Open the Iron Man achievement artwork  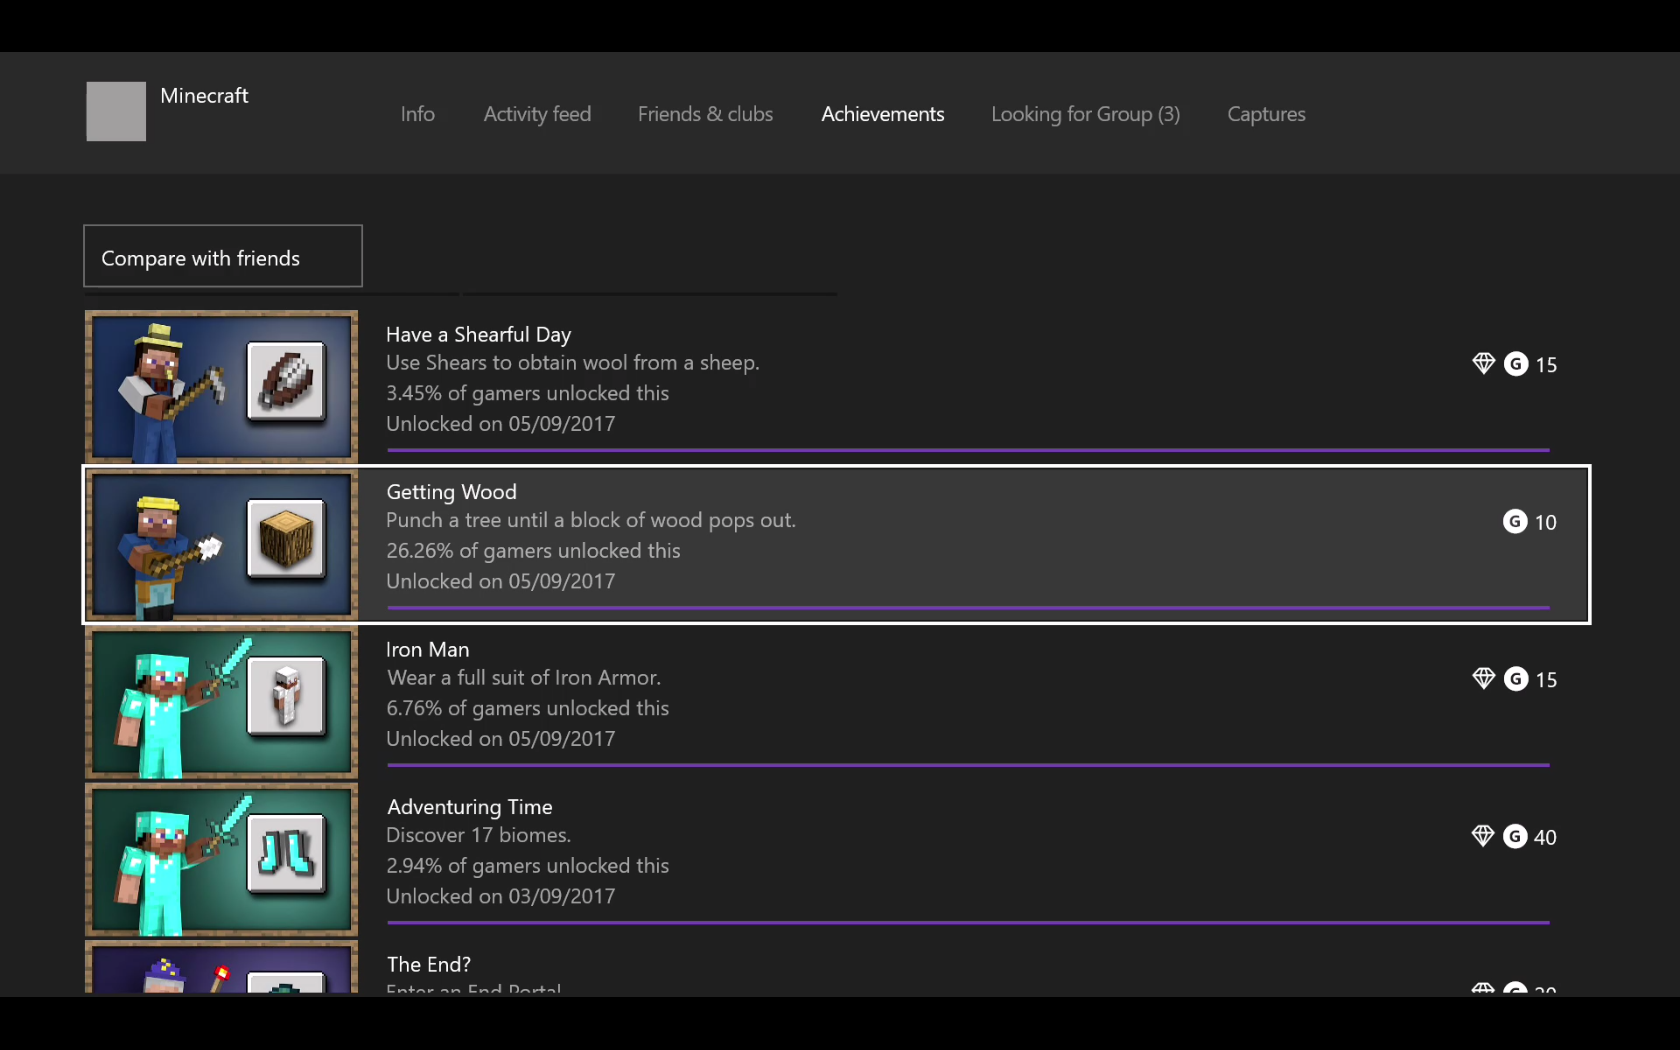tap(221, 702)
